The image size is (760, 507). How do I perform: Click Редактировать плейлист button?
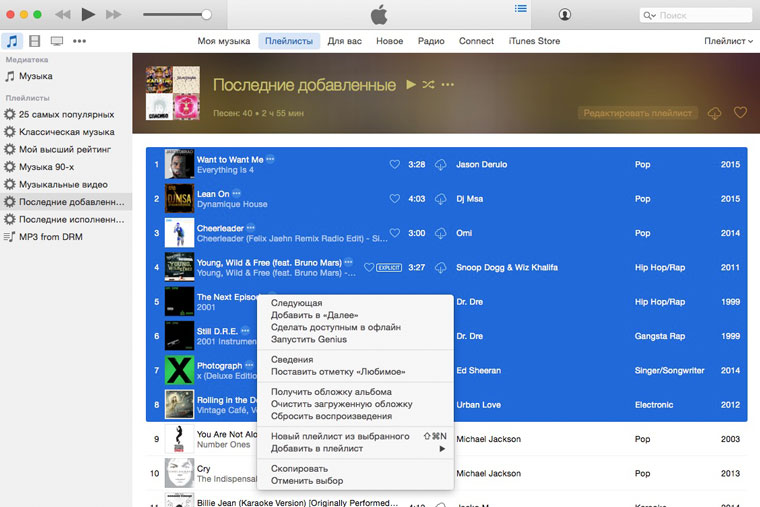(637, 113)
